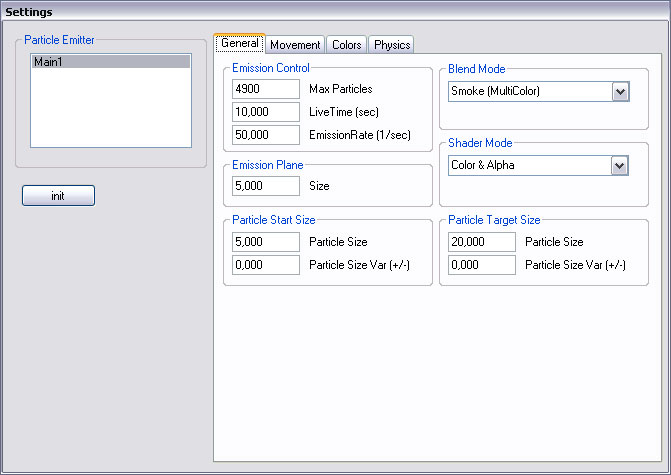This screenshot has height=475, width=671.
Task: Click the Settings window title bar
Action: [335, 11]
